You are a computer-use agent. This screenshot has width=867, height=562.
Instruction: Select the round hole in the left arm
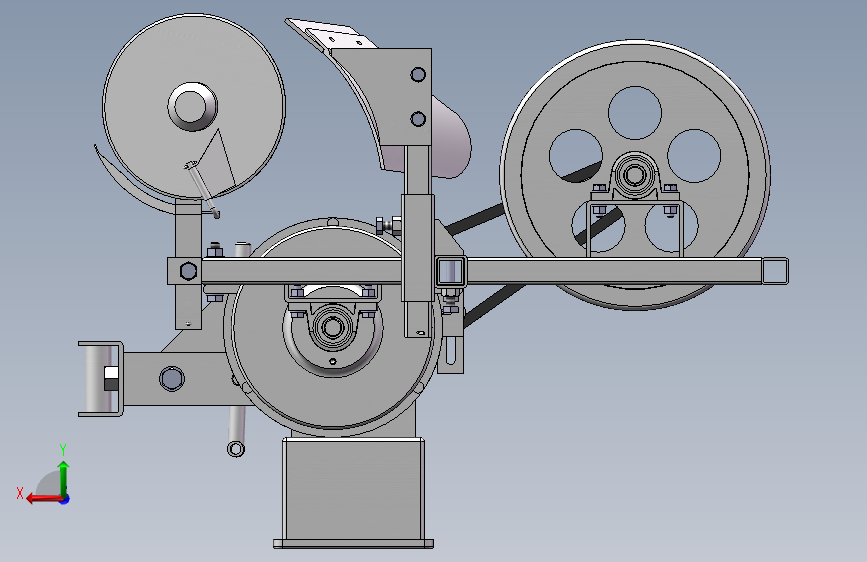click(x=171, y=378)
